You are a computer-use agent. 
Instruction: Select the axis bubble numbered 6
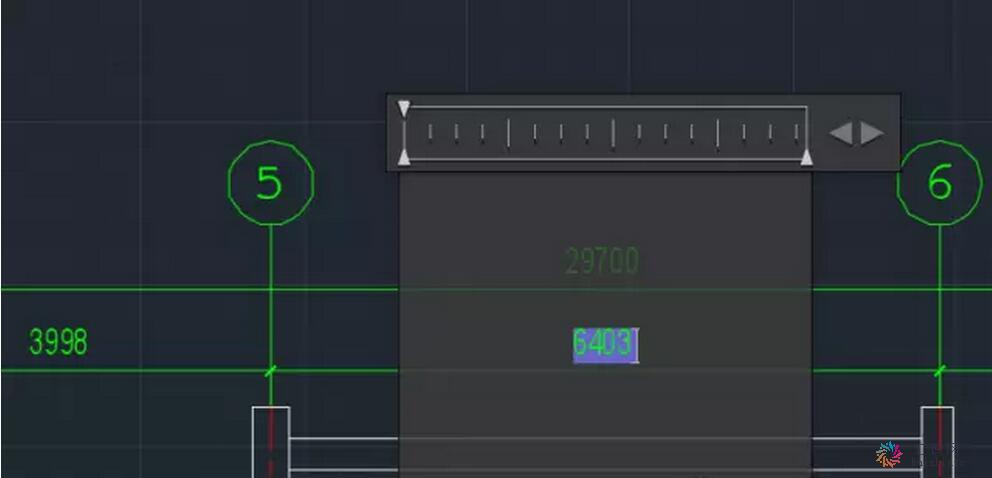939,183
